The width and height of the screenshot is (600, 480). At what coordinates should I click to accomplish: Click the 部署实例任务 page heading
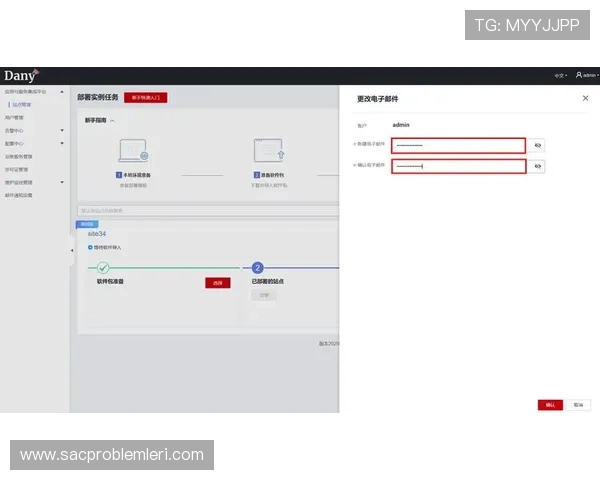(98, 97)
